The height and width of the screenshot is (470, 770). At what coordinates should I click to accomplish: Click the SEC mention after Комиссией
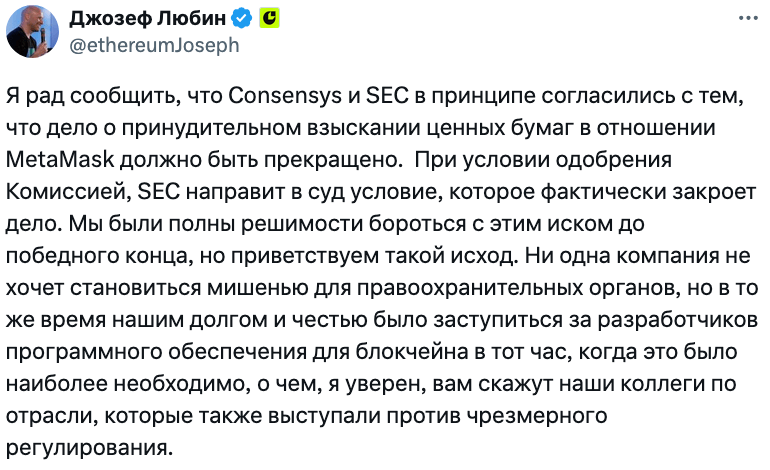point(159,192)
